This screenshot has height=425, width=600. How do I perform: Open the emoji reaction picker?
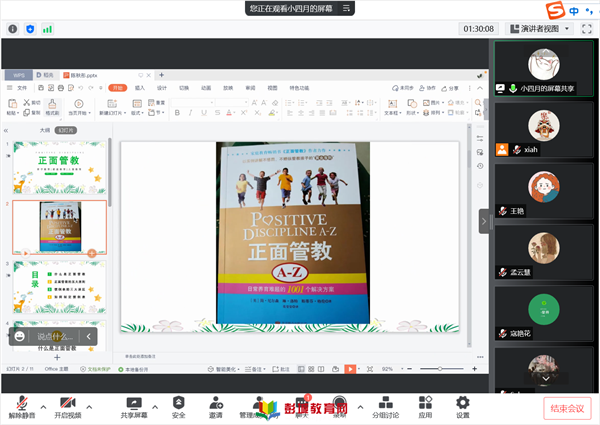[x=20, y=336]
